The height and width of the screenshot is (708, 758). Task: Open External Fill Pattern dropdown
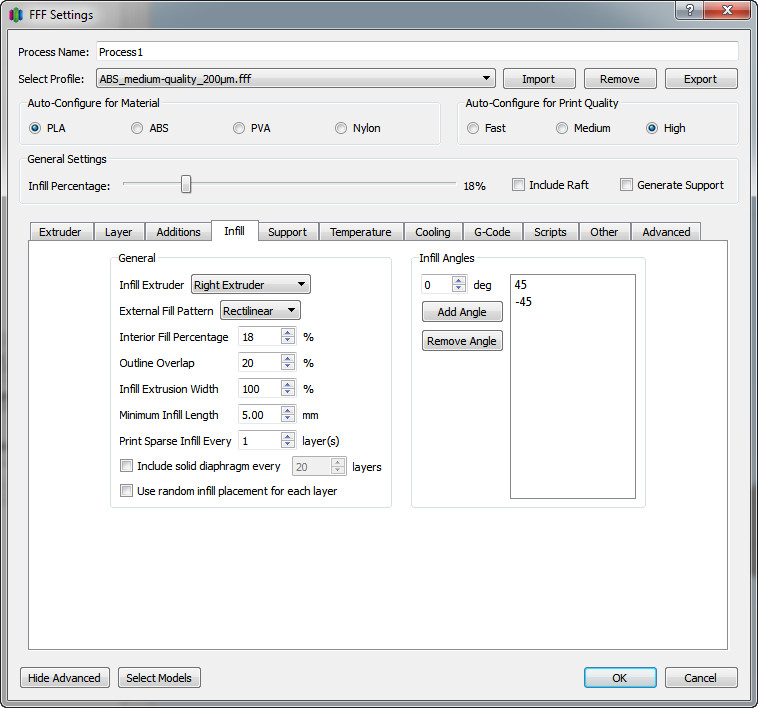click(x=261, y=311)
